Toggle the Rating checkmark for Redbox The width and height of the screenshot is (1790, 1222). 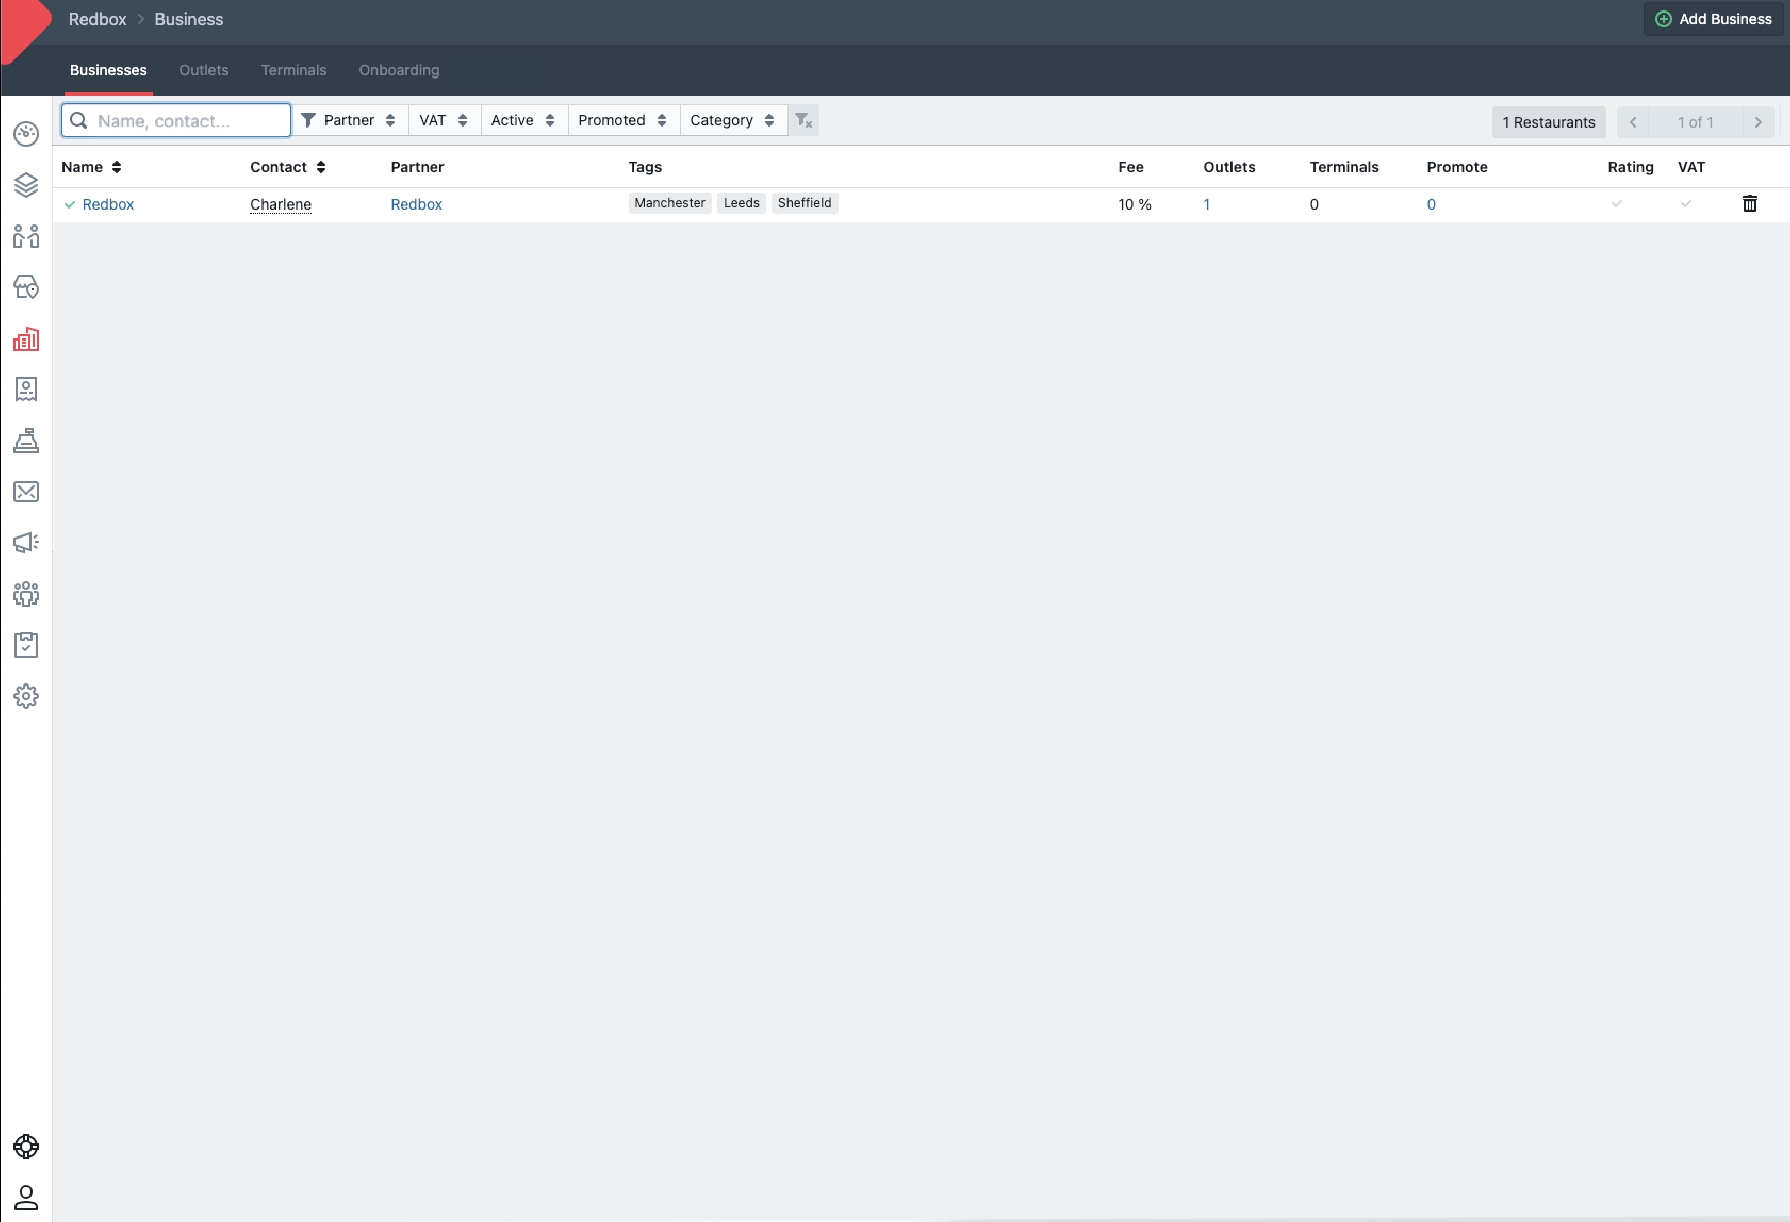1617,204
